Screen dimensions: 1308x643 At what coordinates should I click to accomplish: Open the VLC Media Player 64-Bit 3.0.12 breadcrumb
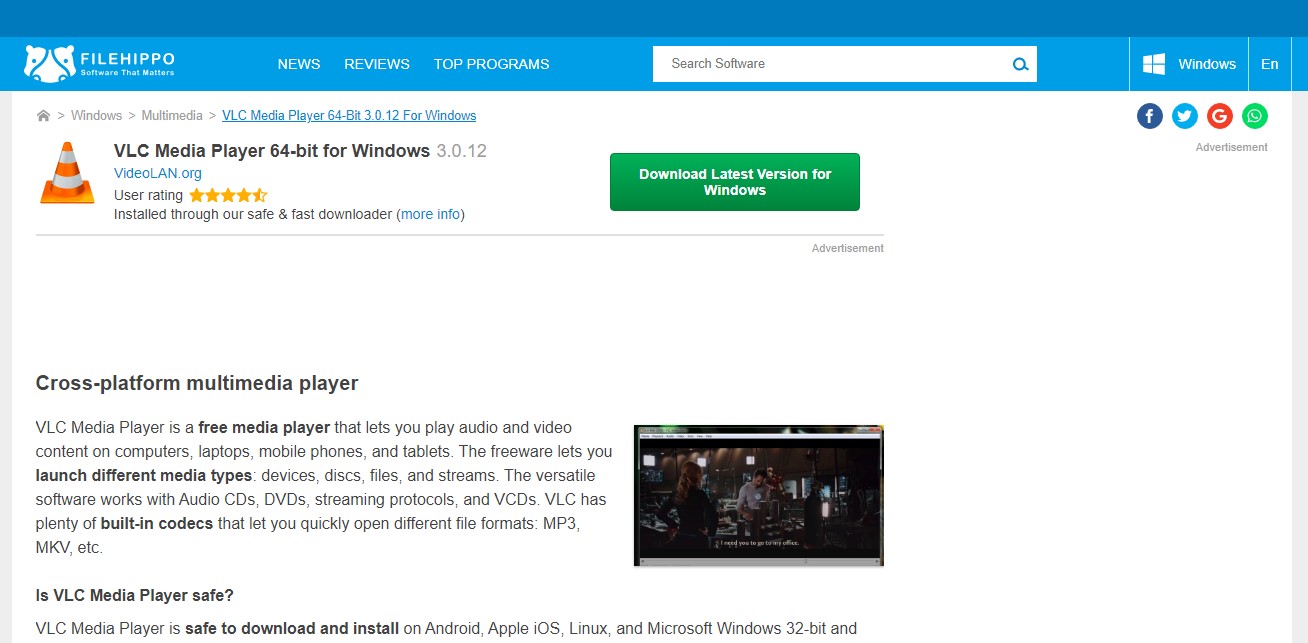coord(349,116)
